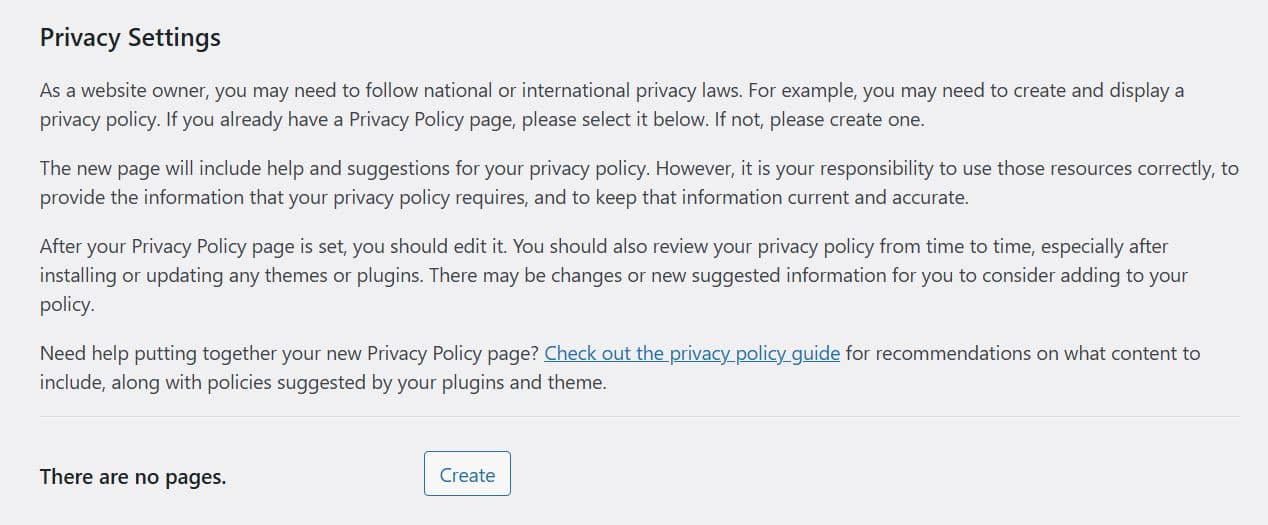Click the paragraph starting 'As a website owner'

612,105
